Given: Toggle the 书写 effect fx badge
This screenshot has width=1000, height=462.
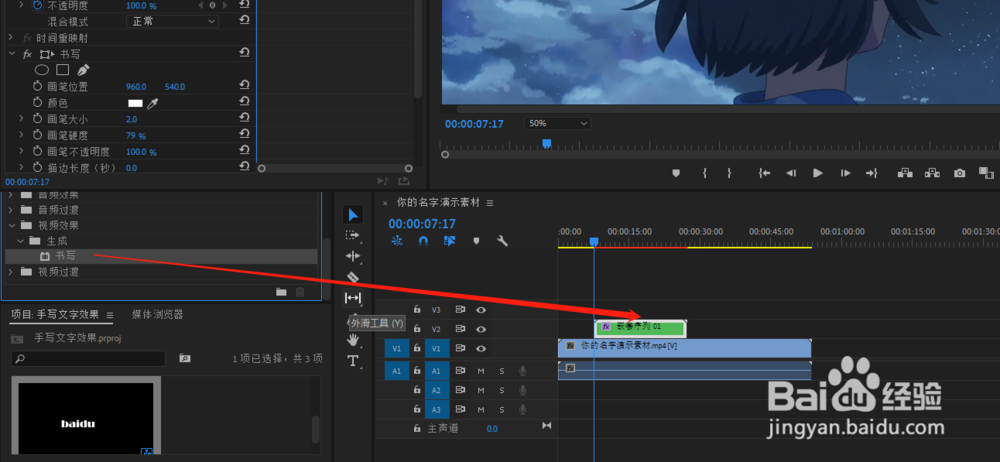Looking at the screenshot, I should tap(27, 54).
